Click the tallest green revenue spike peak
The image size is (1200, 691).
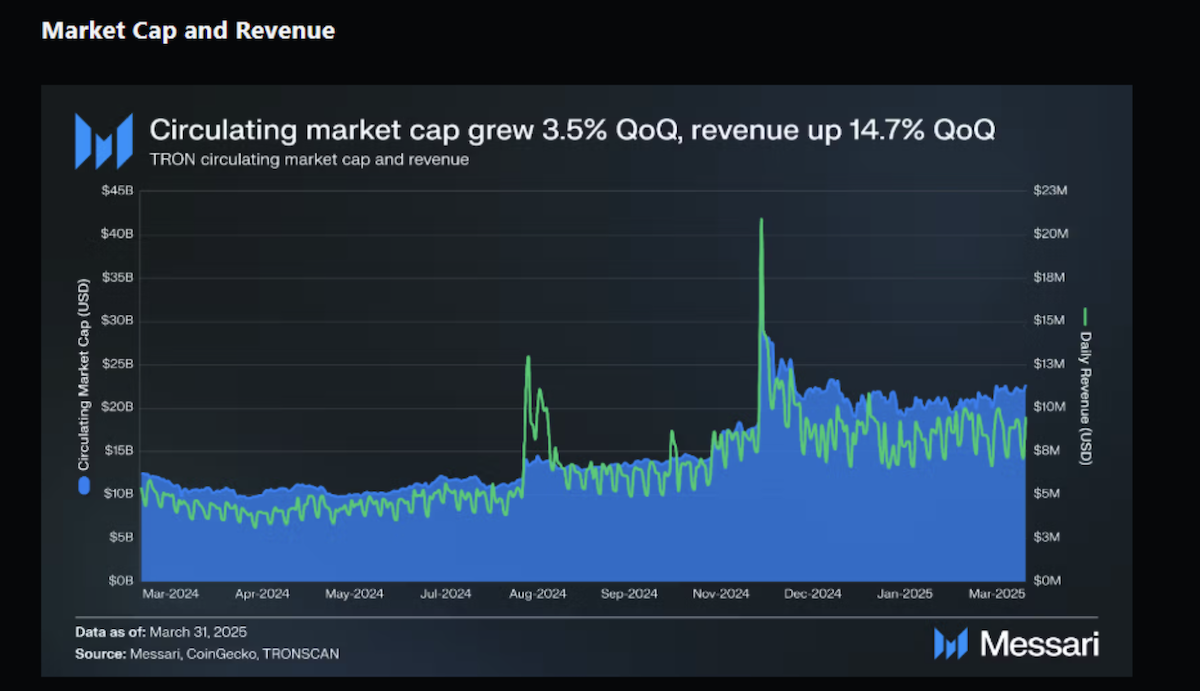761,220
